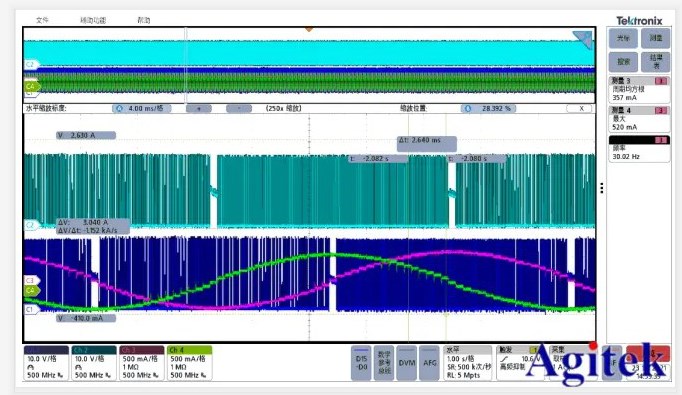Open the 水平 (Horizontal) badge showing 1.00 s/格
This screenshot has height=395, width=682.
tap(468, 363)
